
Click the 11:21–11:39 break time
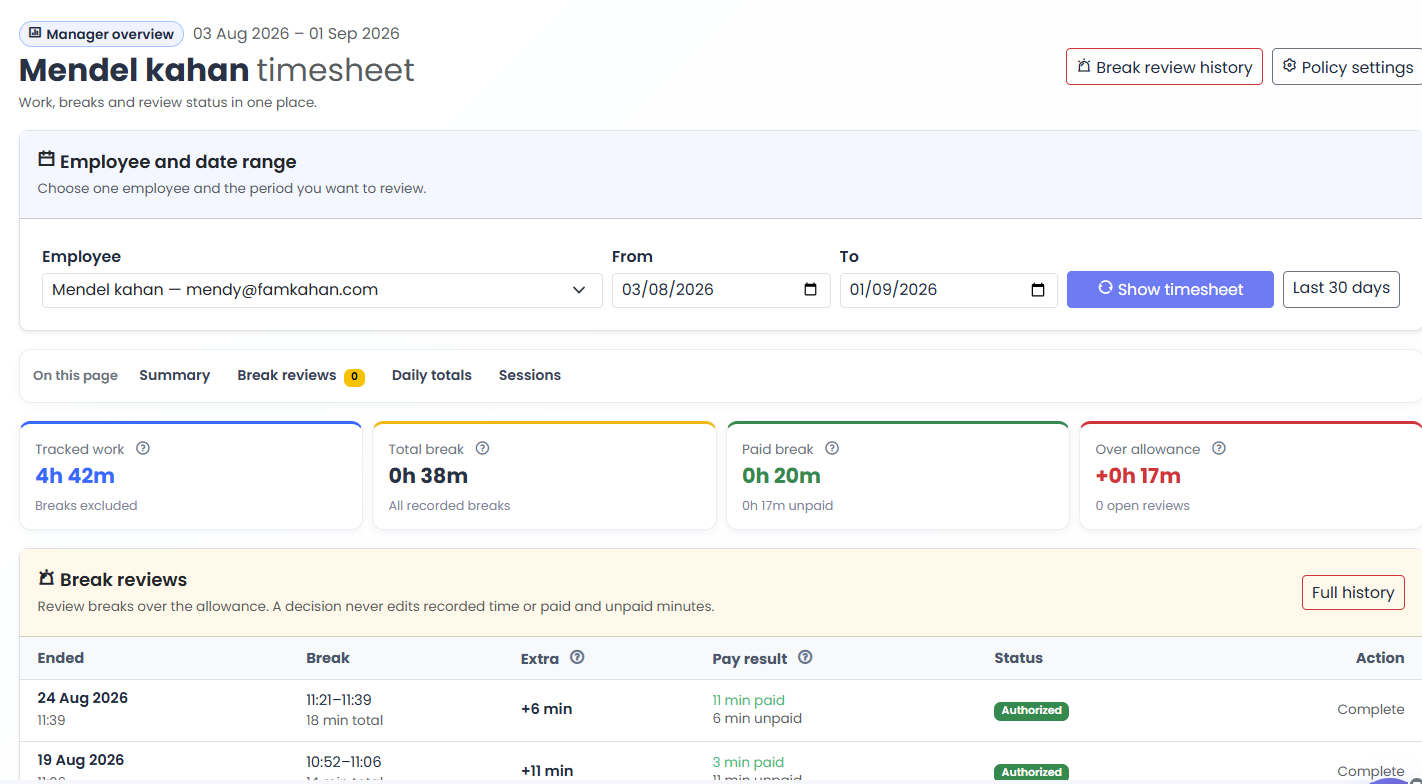click(x=339, y=700)
